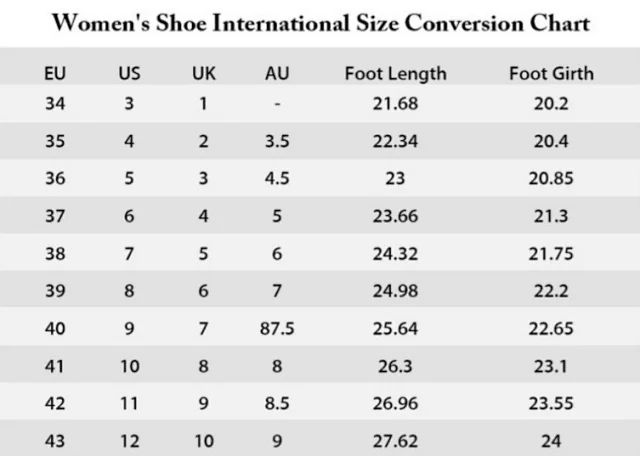This screenshot has height=456, width=640.
Task: Click the Foot Length column header
Action: coord(395,73)
